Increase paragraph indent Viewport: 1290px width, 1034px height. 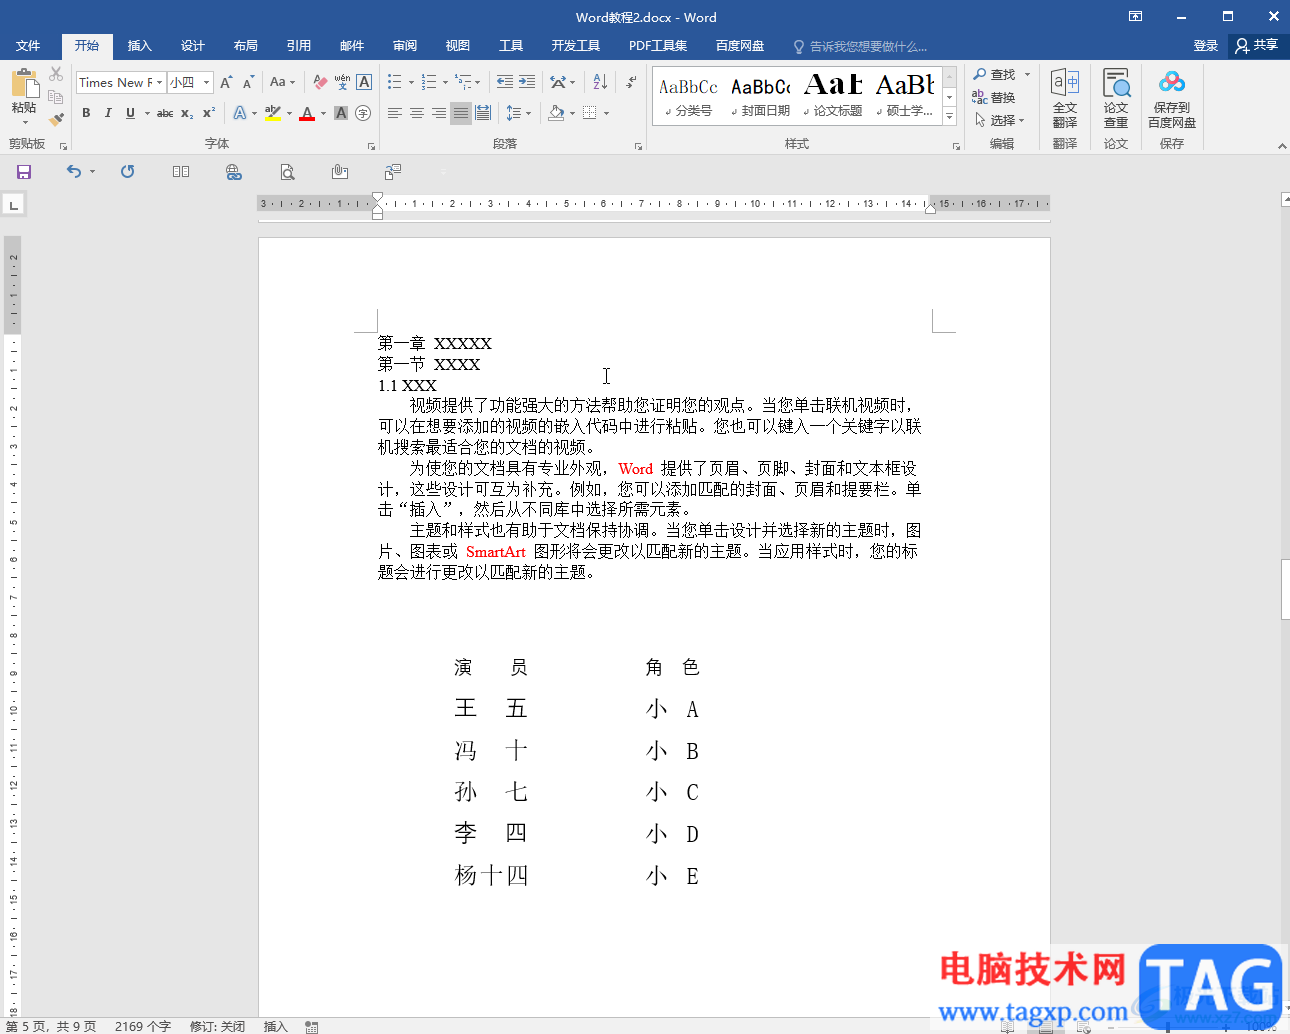[x=527, y=82]
